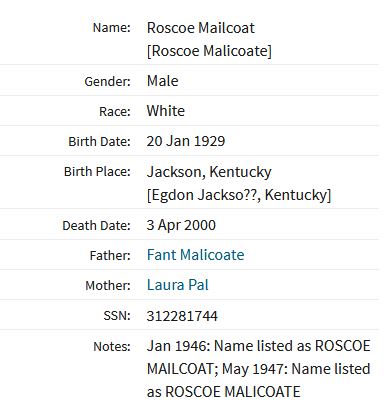Click the SSN number 312281744

pyautogui.click(x=182, y=316)
